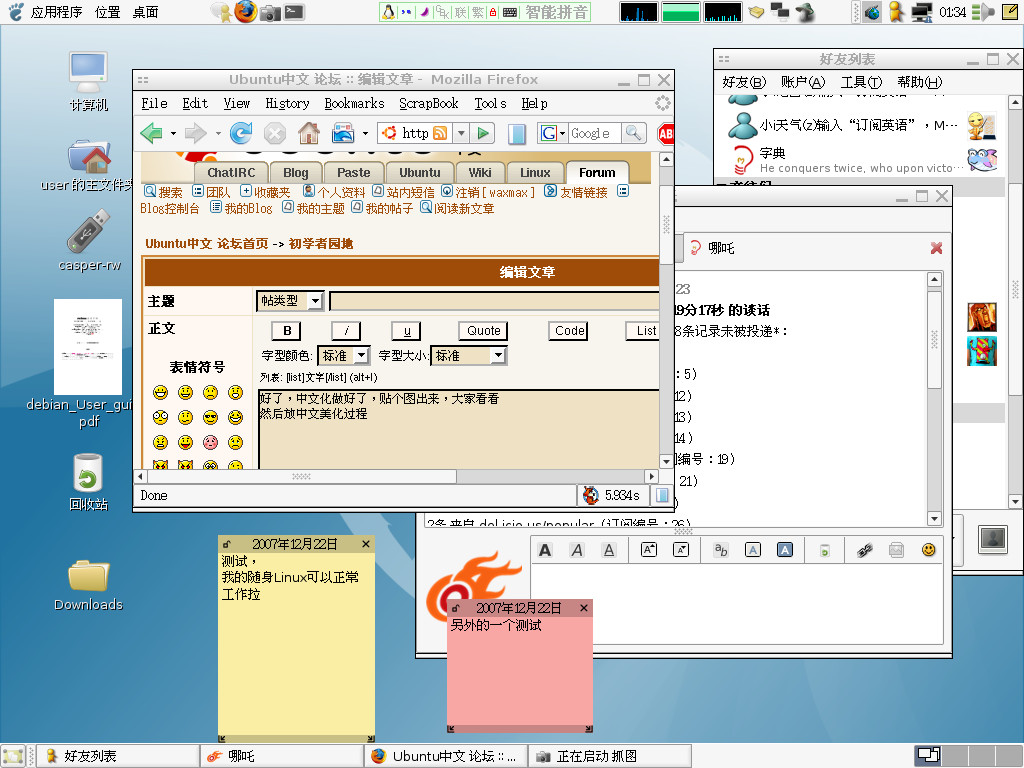Viewport: 1024px width, 768px height.
Task: Toggle the lock icon on the yellow sticky note
Action: coord(227,544)
